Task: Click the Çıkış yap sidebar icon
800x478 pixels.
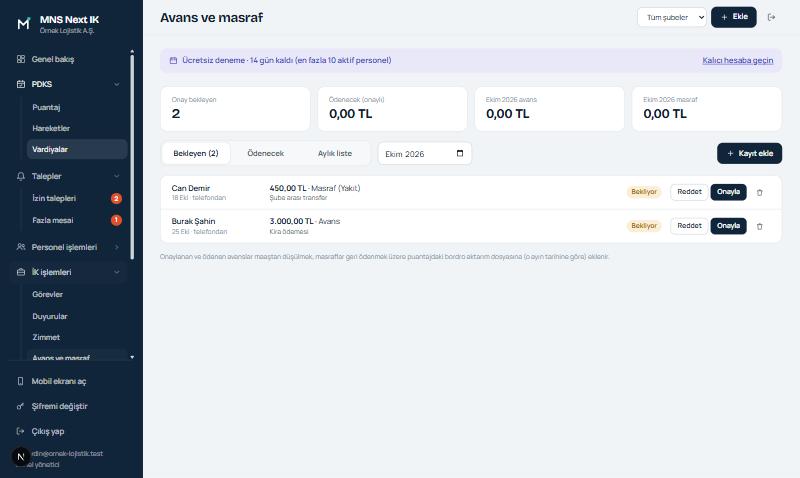Action: tap(20, 431)
